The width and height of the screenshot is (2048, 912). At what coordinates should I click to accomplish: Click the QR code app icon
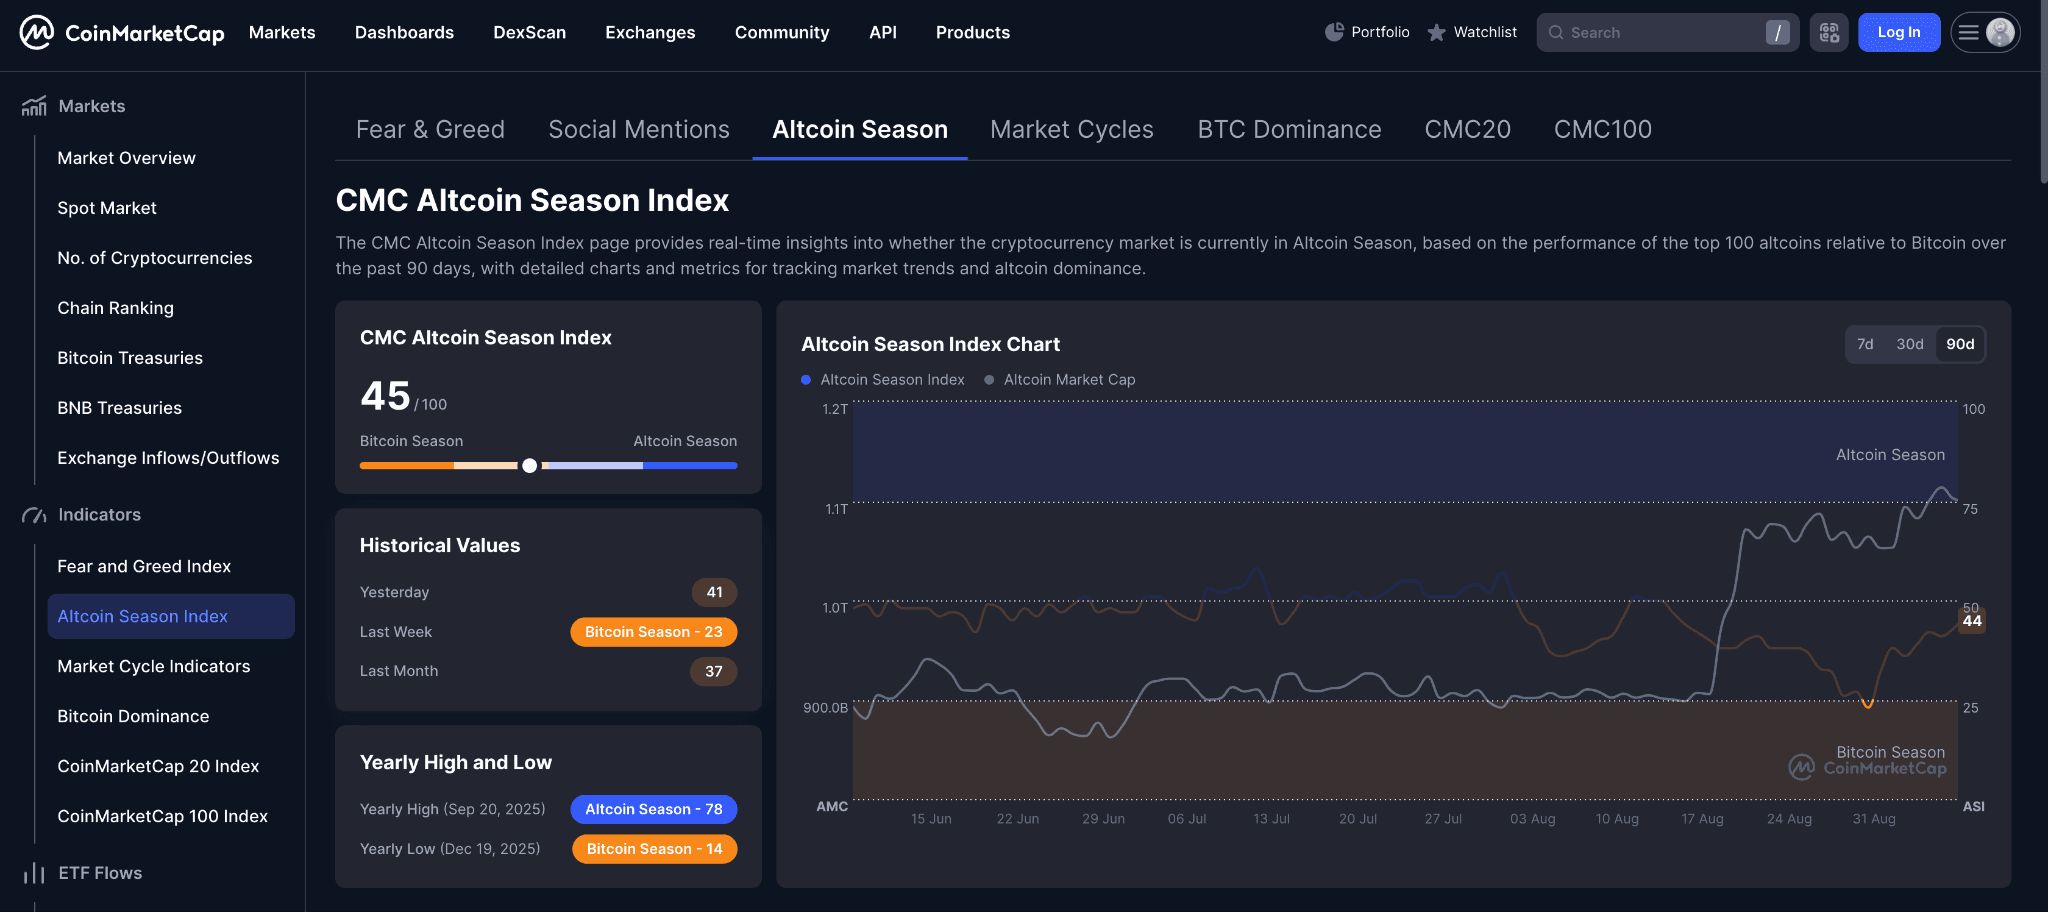tap(1829, 32)
